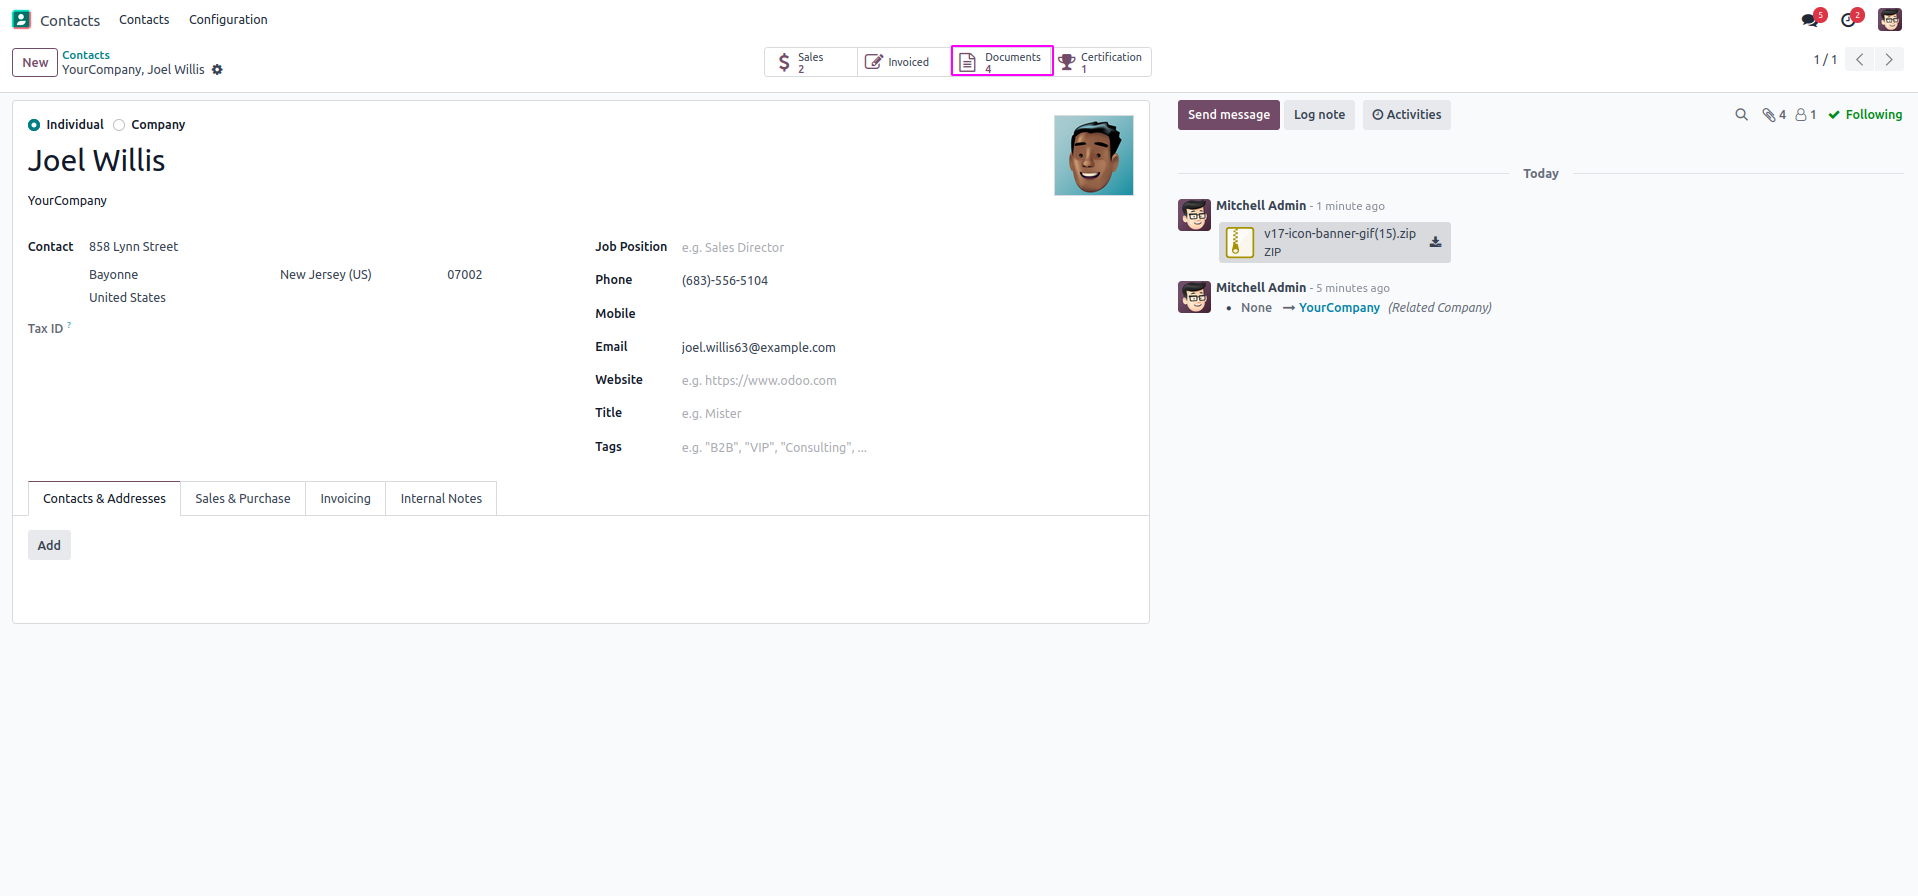Click the Website input field

(905, 381)
